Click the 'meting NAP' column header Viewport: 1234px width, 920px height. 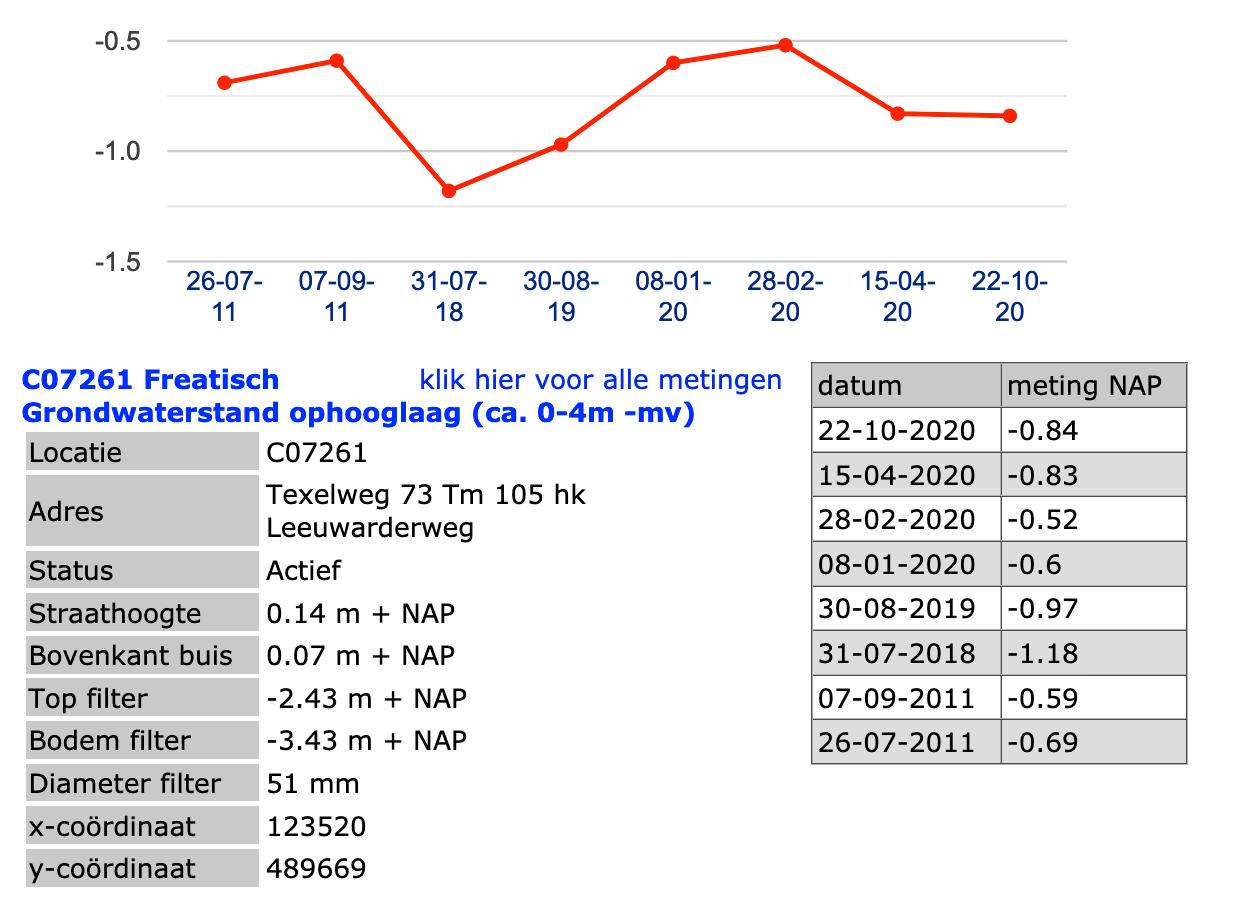[x=1094, y=385]
